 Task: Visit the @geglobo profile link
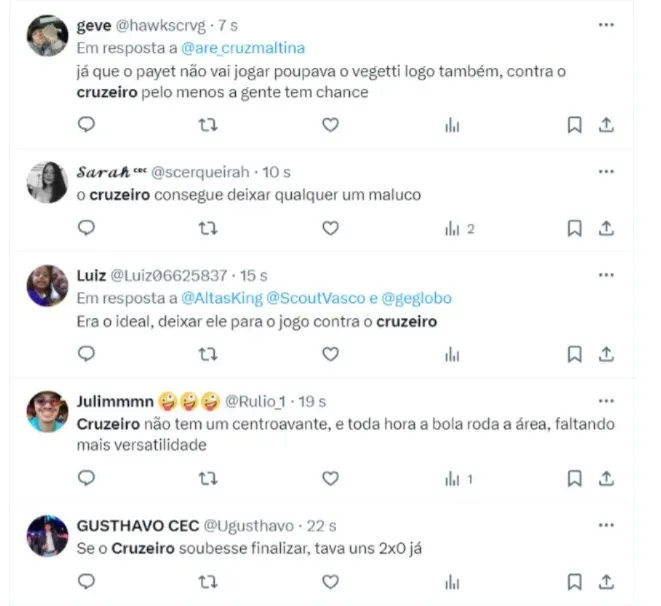[x=416, y=298]
